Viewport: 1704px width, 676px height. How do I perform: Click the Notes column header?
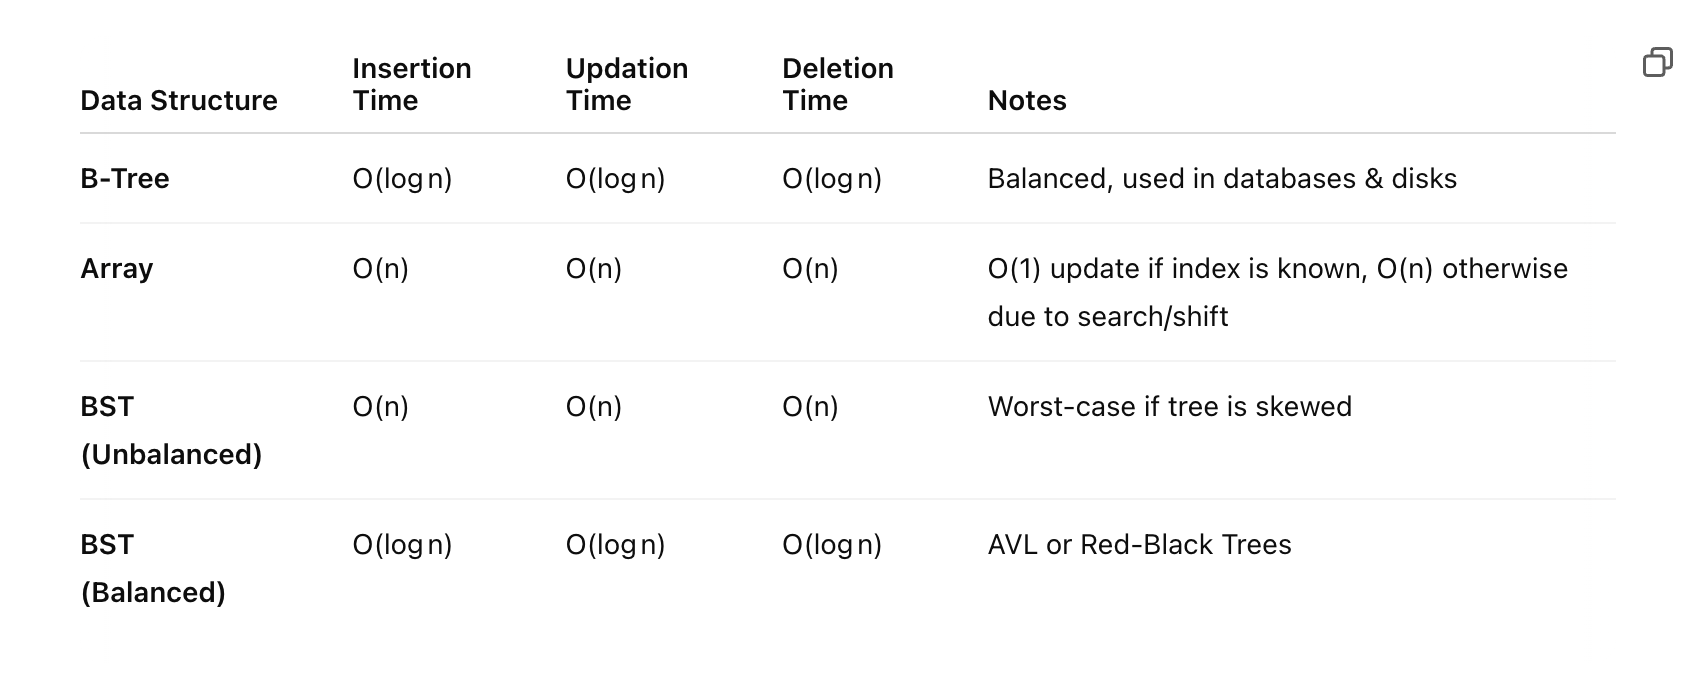click(x=1027, y=100)
